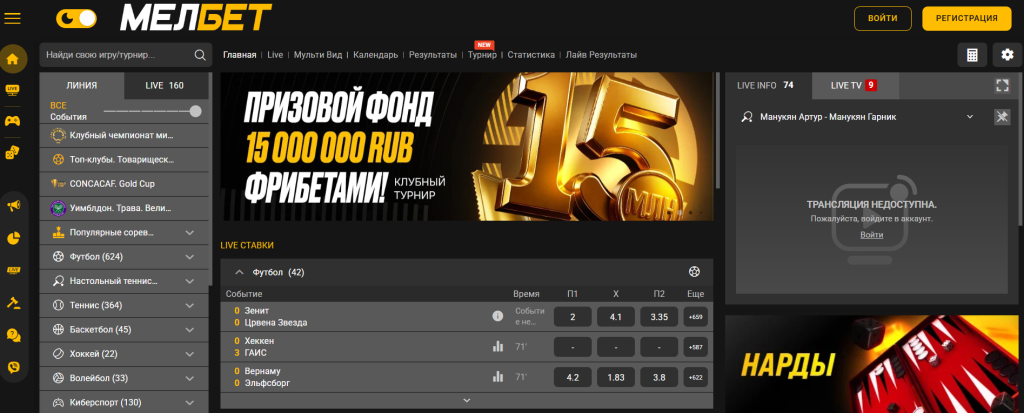The image size is (1024, 413).
Task: Select П2 odds 3.35 for Зенит match
Action: coord(659,317)
